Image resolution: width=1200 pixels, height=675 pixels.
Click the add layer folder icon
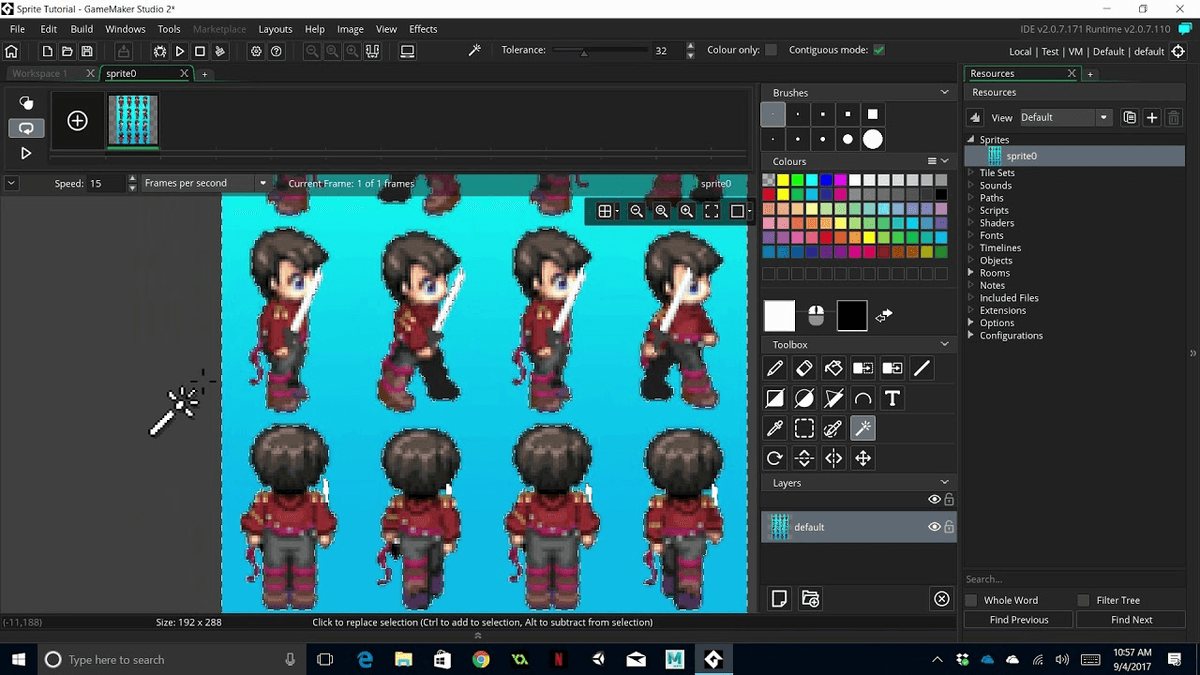coord(811,599)
